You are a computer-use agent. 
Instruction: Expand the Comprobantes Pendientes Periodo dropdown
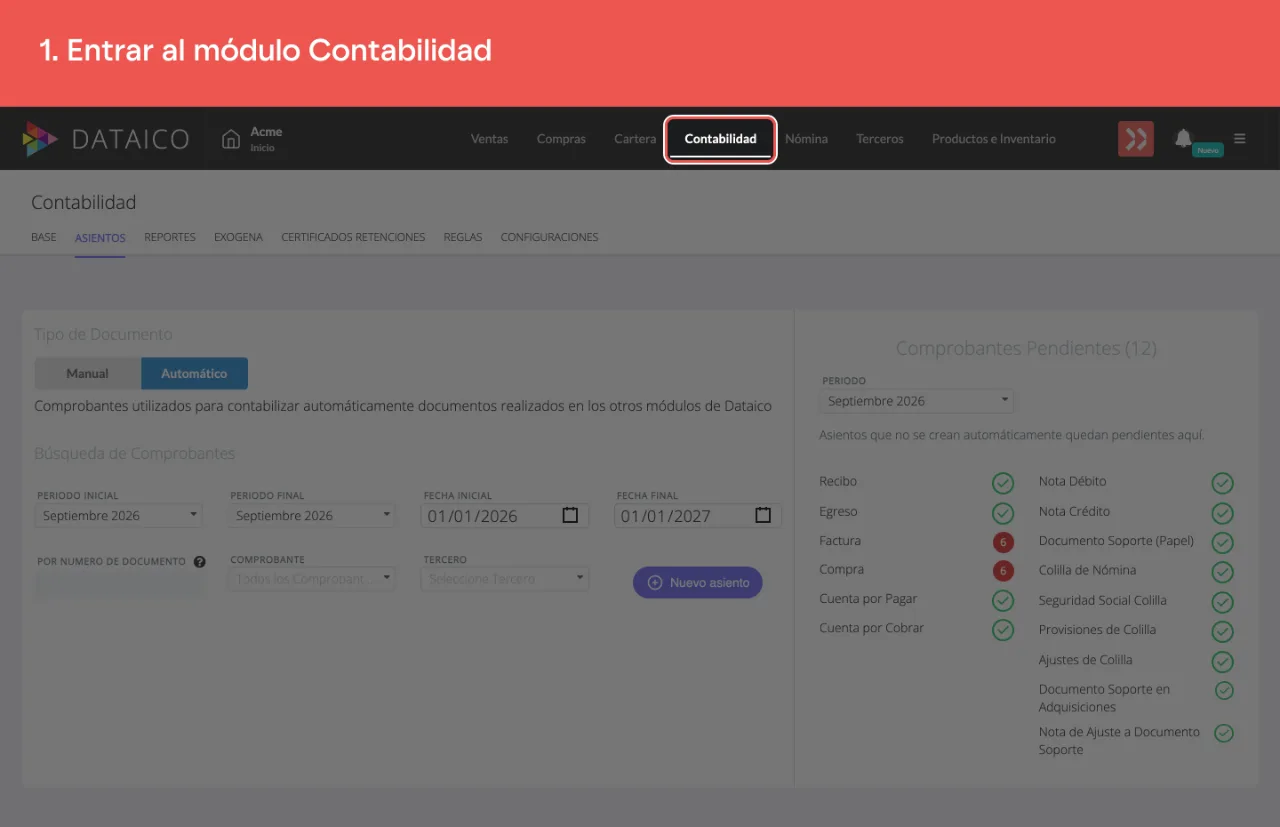click(x=917, y=401)
